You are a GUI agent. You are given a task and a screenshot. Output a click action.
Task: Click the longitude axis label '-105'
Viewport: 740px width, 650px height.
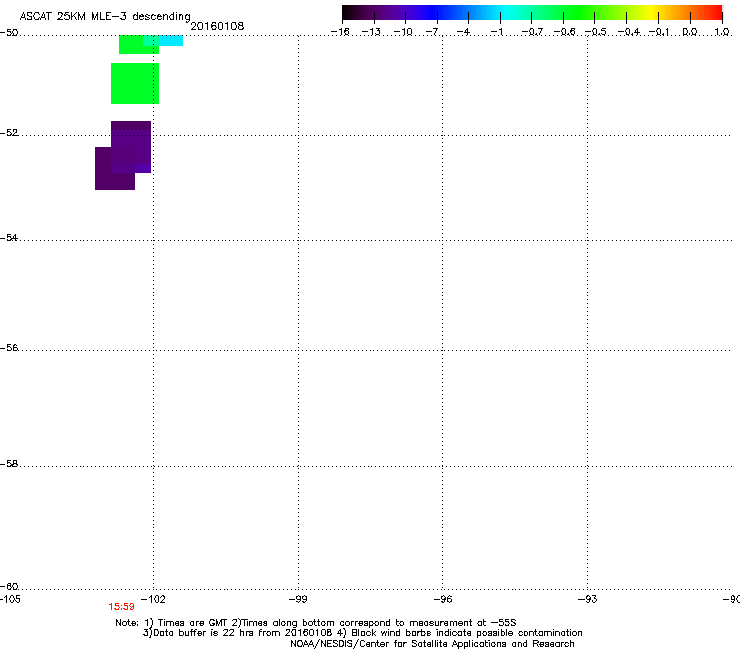click(10, 599)
